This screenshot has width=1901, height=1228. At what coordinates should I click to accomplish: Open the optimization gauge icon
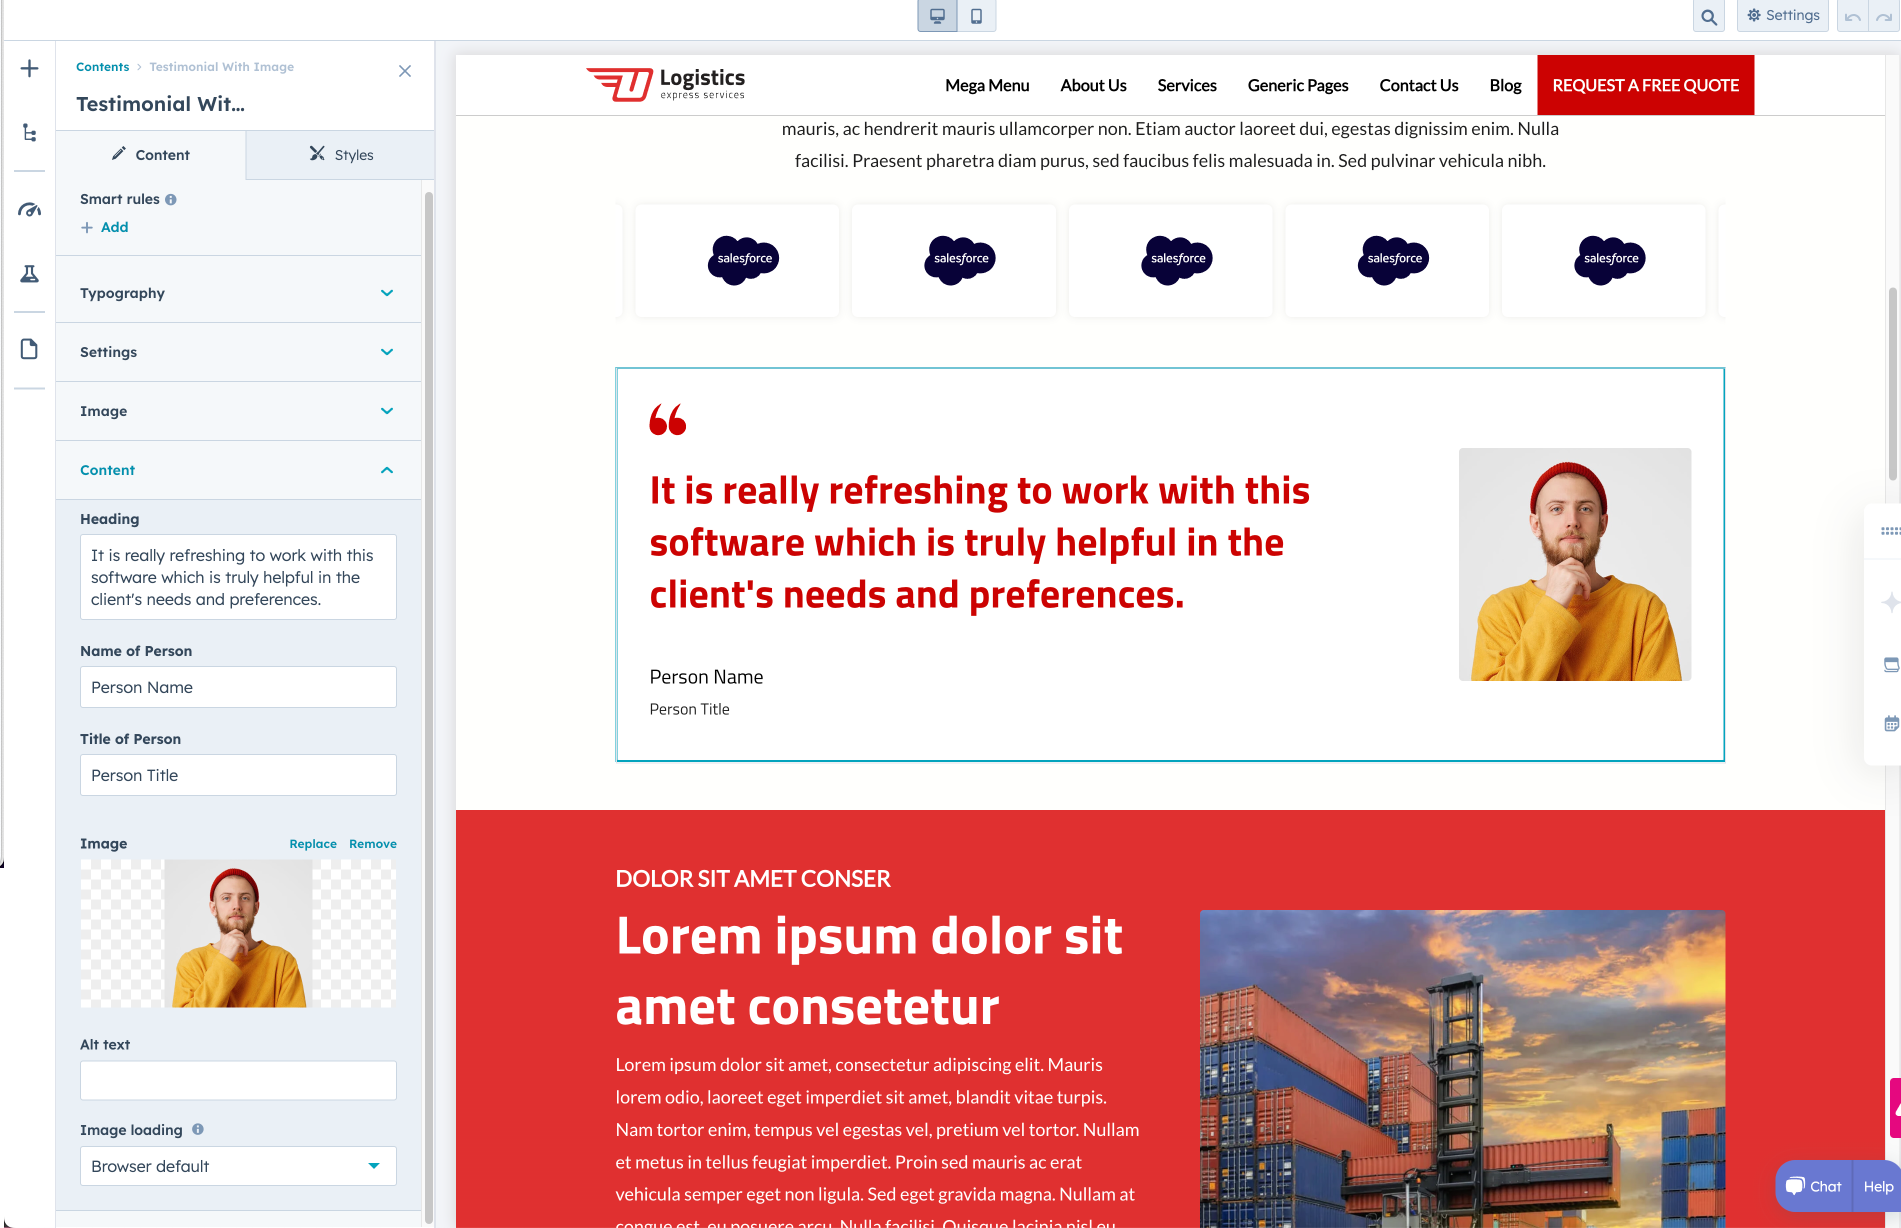point(30,210)
